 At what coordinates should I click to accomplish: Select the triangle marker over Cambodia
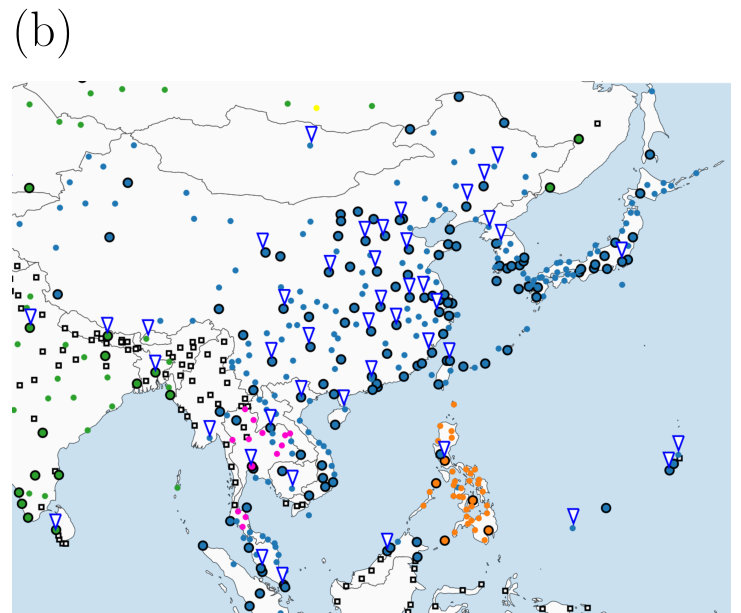point(293,478)
